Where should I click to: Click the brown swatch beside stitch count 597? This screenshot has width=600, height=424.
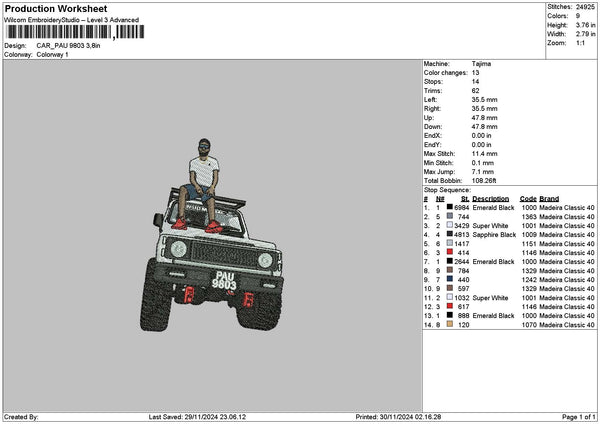pyautogui.click(x=450, y=288)
